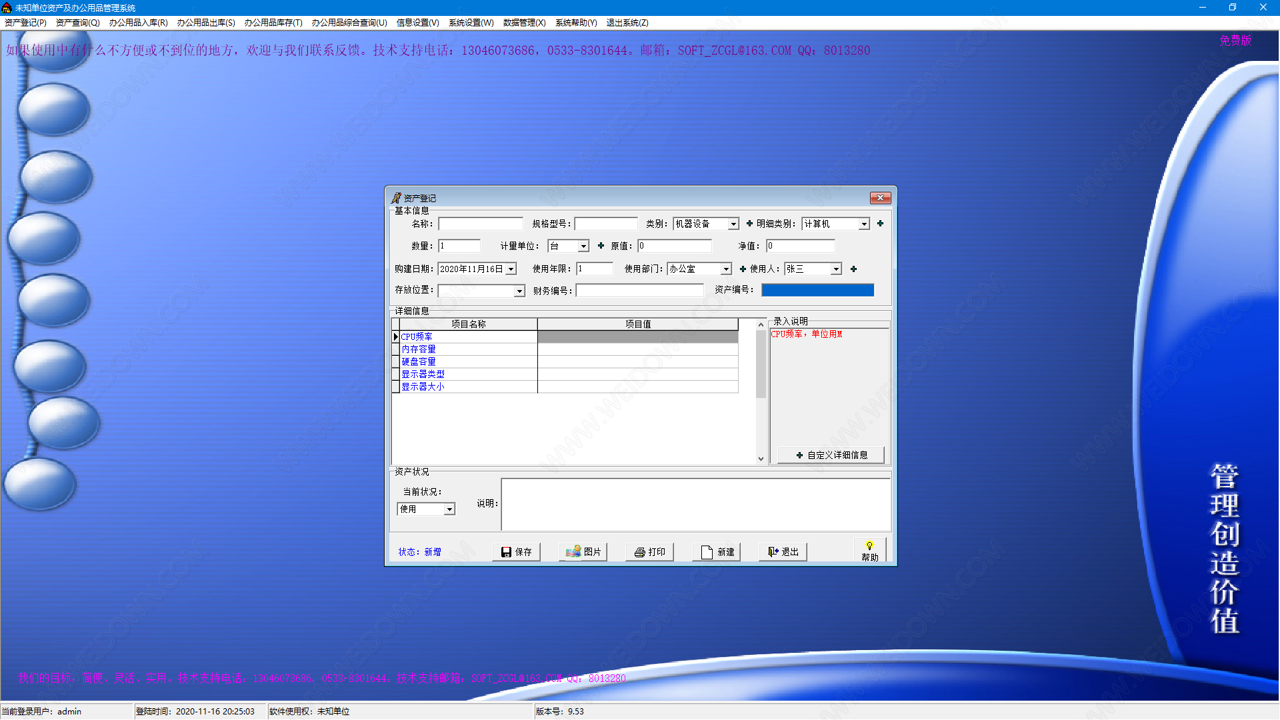Print the record via 打印

coord(649,552)
